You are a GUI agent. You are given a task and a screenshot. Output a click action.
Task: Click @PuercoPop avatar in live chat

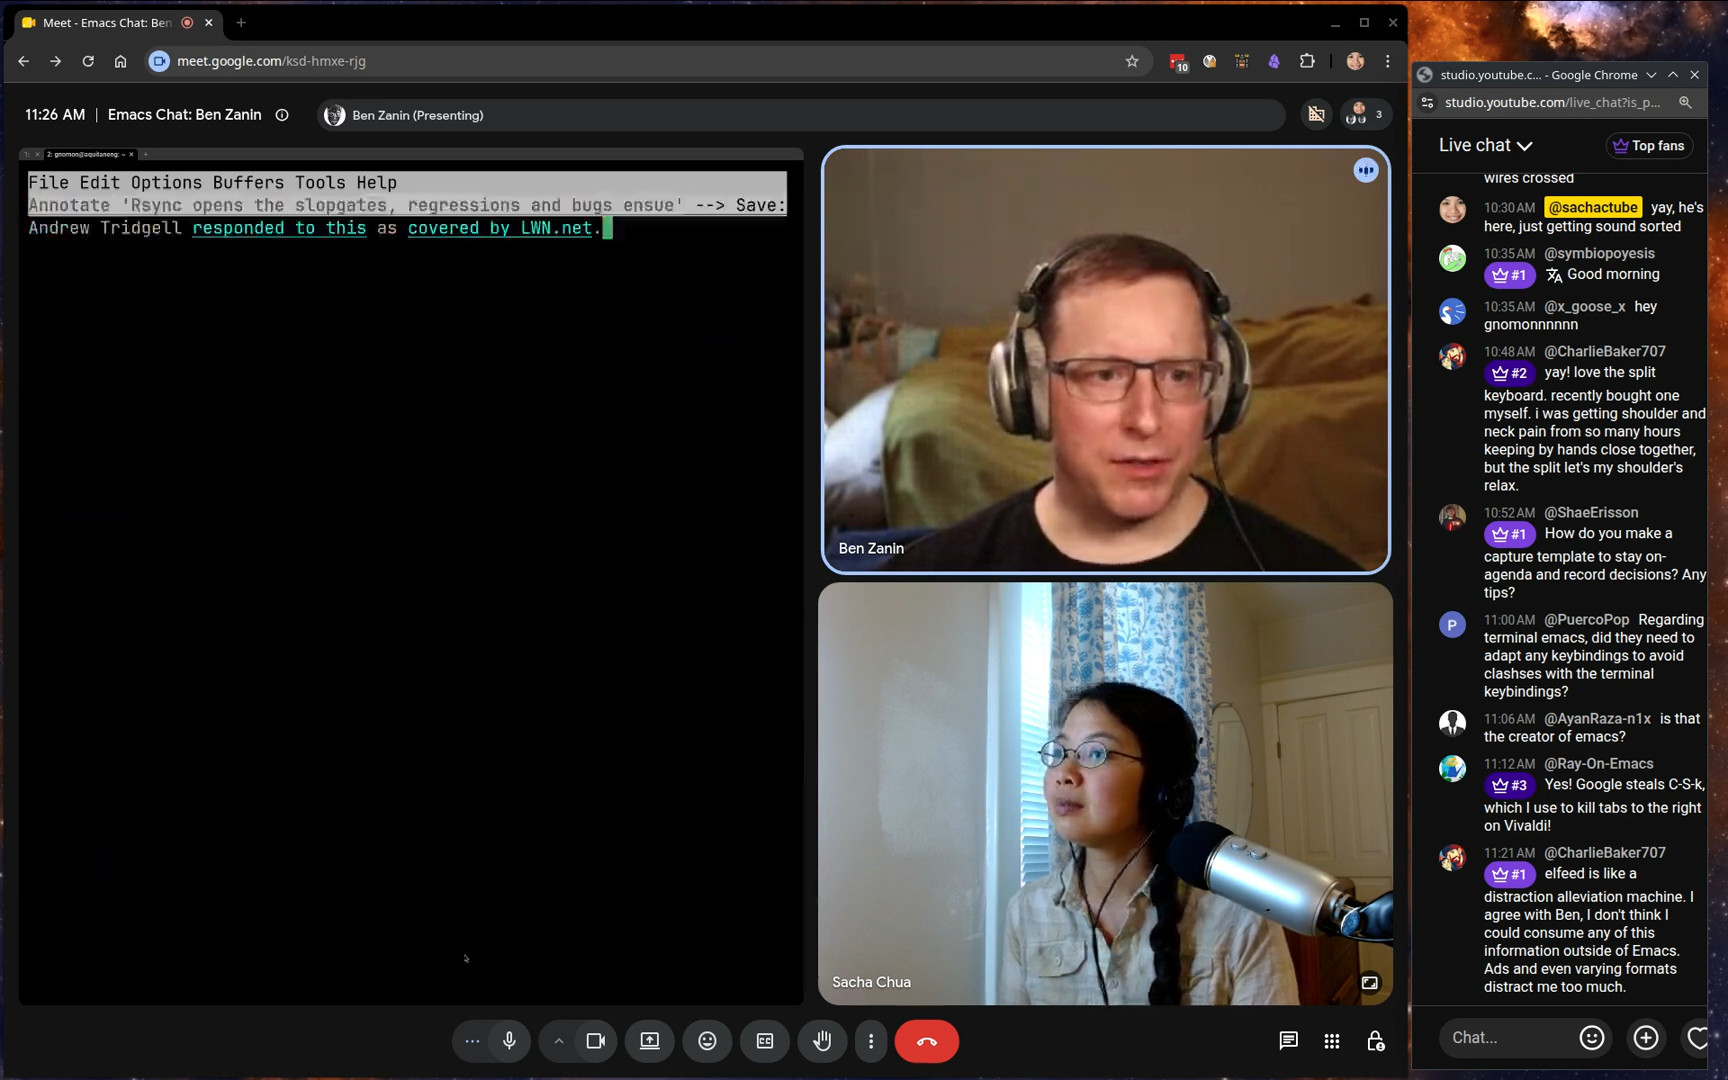(1452, 625)
